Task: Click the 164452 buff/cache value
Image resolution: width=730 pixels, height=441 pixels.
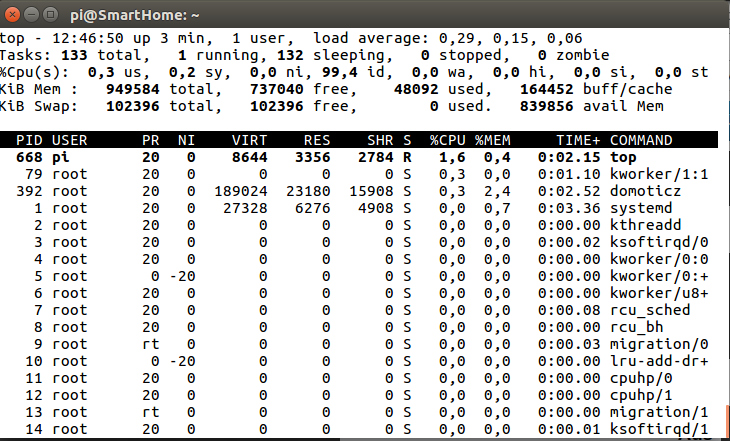Action: click(x=547, y=89)
